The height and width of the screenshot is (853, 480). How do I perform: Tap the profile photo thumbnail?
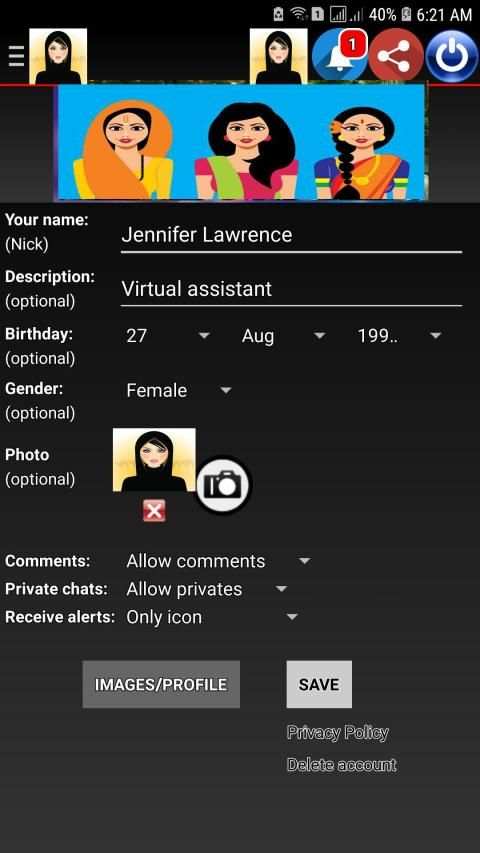[x=154, y=460]
